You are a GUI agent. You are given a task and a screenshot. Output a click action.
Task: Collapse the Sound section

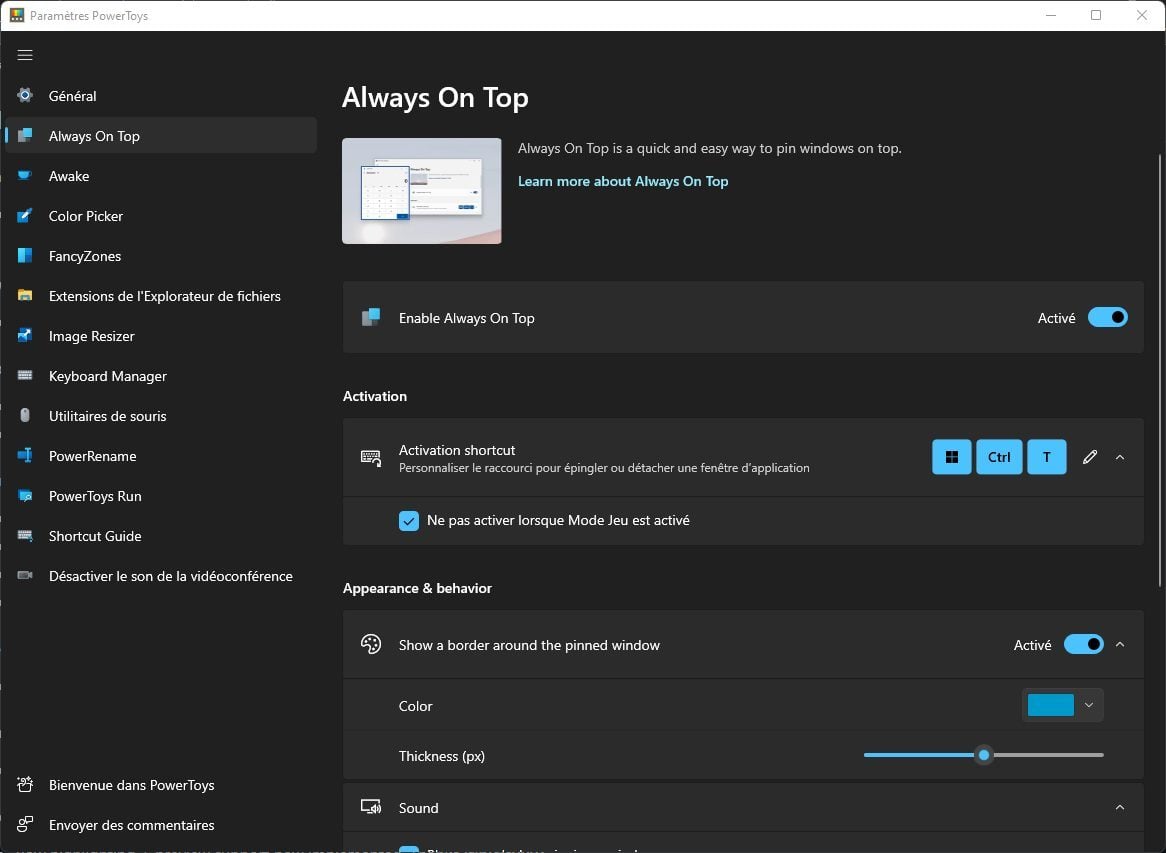[1120, 808]
